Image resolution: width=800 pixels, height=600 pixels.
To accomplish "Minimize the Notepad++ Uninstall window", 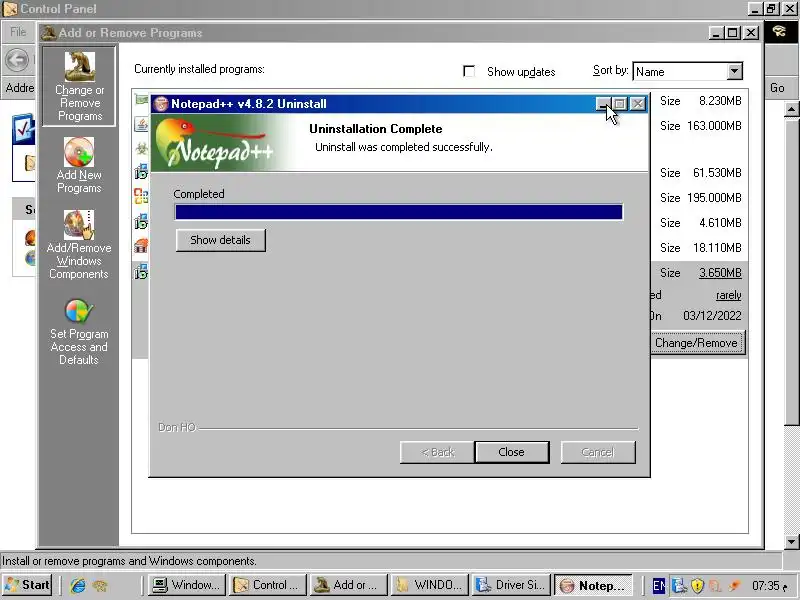I will (603, 104).
